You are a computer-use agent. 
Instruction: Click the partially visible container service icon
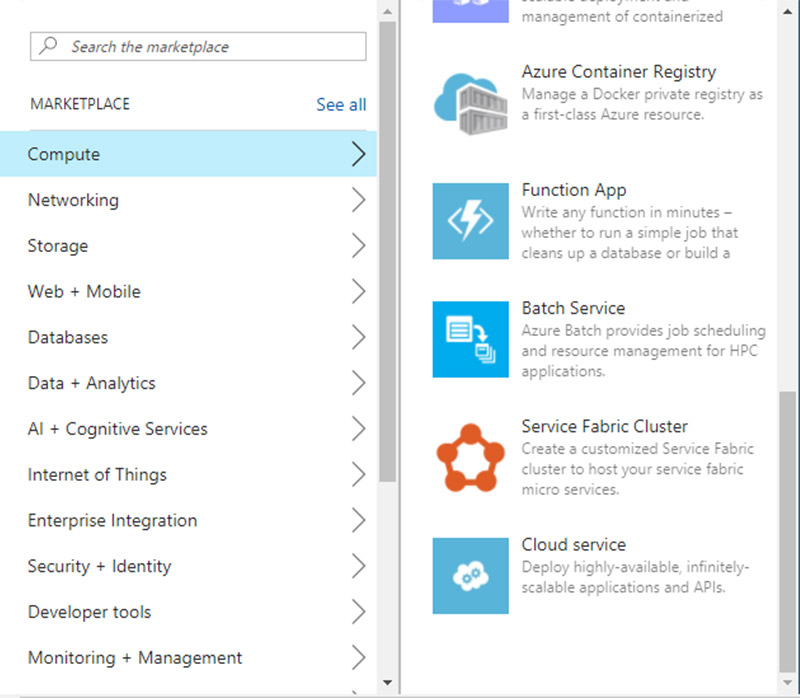click(x=470, y=10)
